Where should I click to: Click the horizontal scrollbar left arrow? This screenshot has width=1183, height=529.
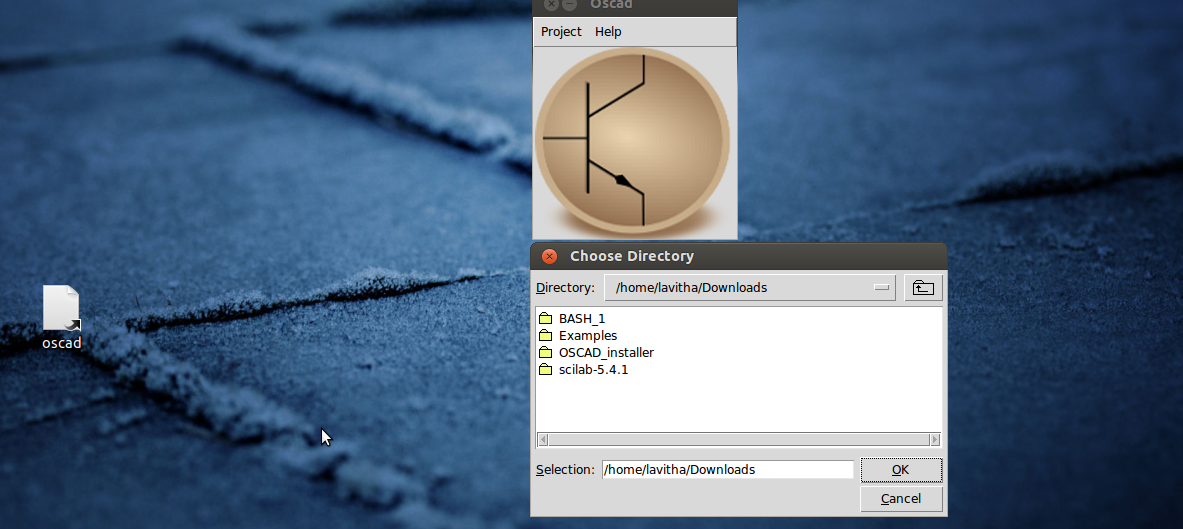tap(543, 439)
